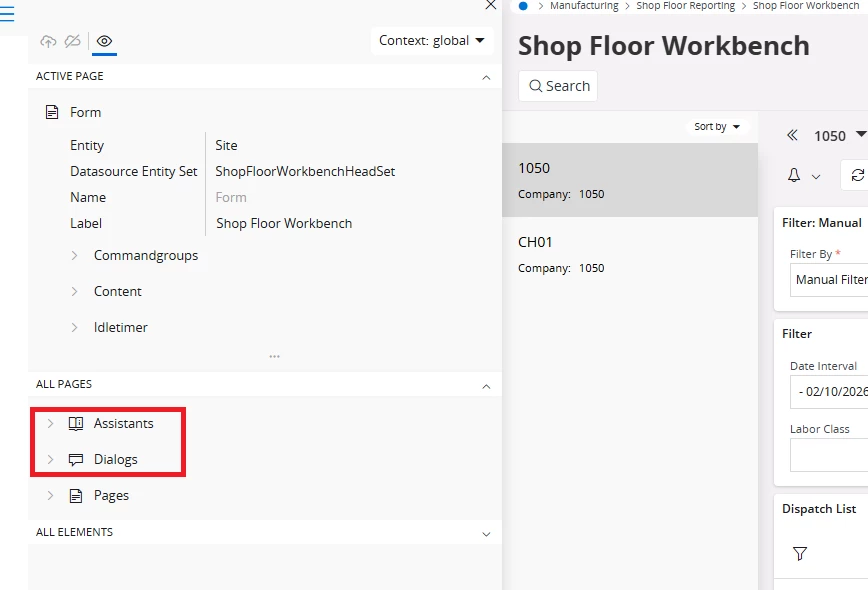Open the Context: global dropdown
The width and height of the screenshot is (868, 590).
click(x=432, y=40)
